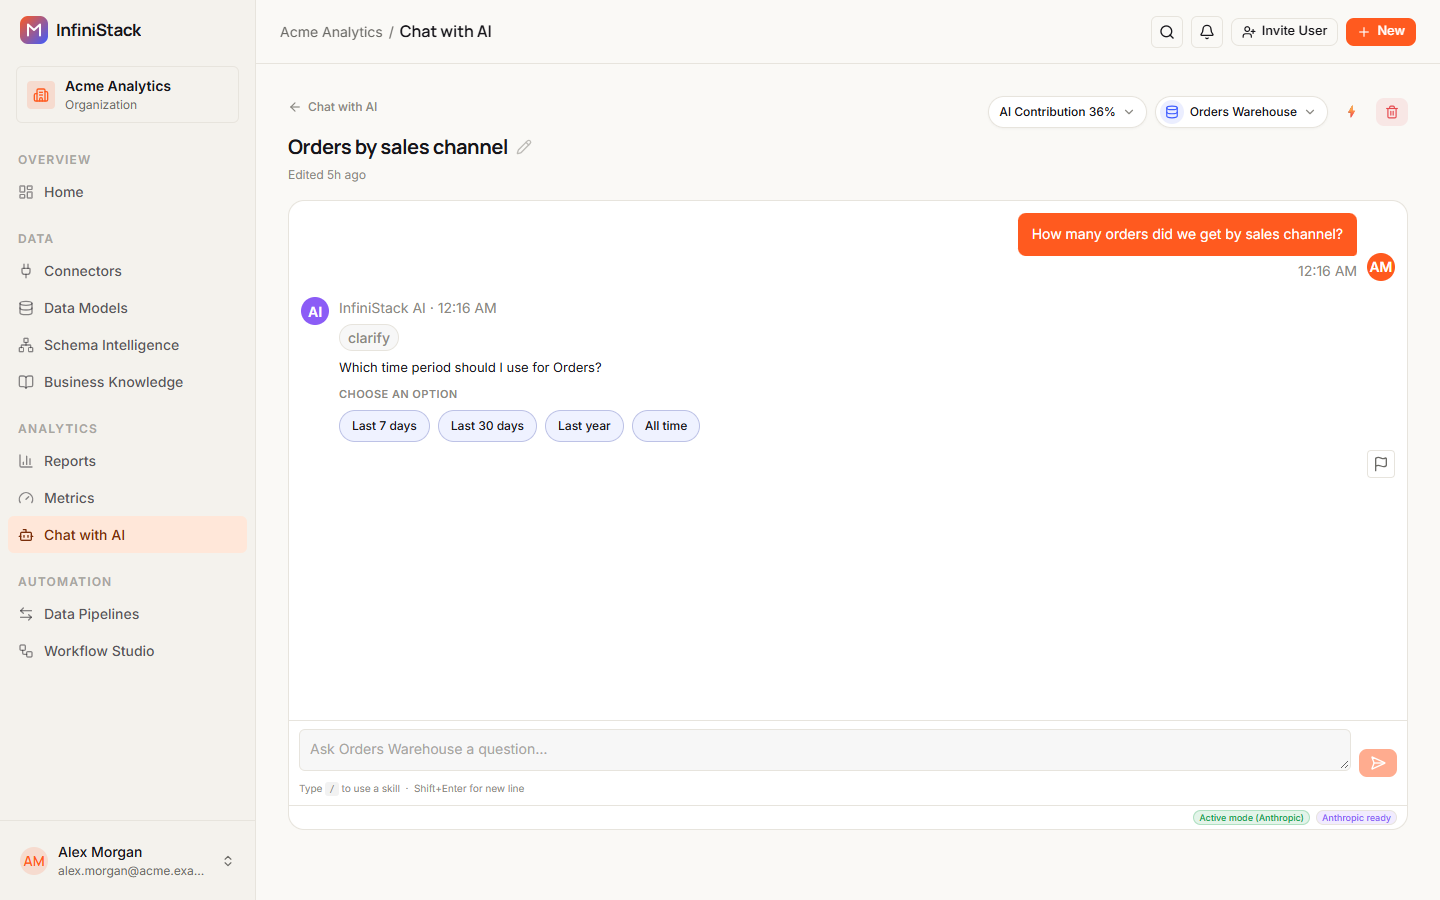Select Chat with AI in the sidebar
This screenshot has height=900, width=1440.
(127, 535)
